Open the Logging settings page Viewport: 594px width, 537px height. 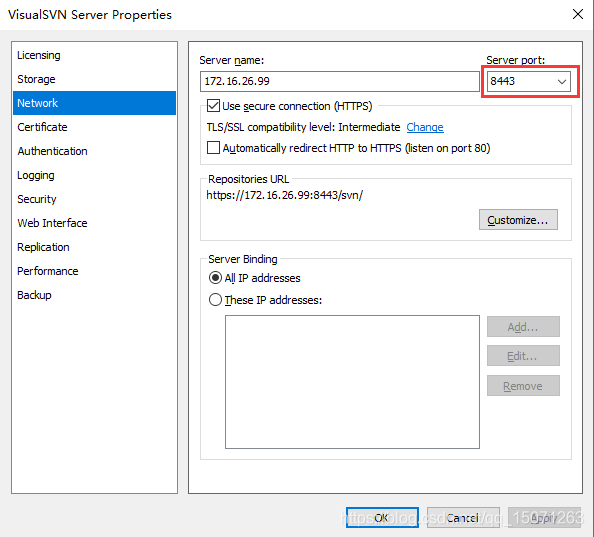94,175
